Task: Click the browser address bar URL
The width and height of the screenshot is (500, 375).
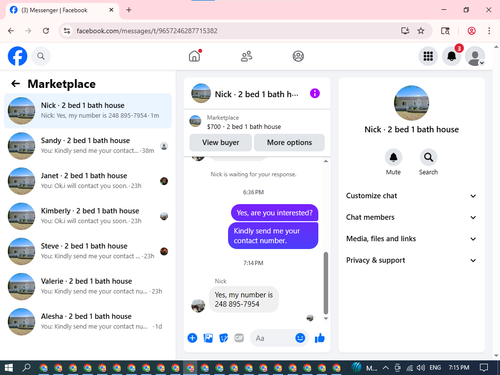Action: tap(147, 31)
